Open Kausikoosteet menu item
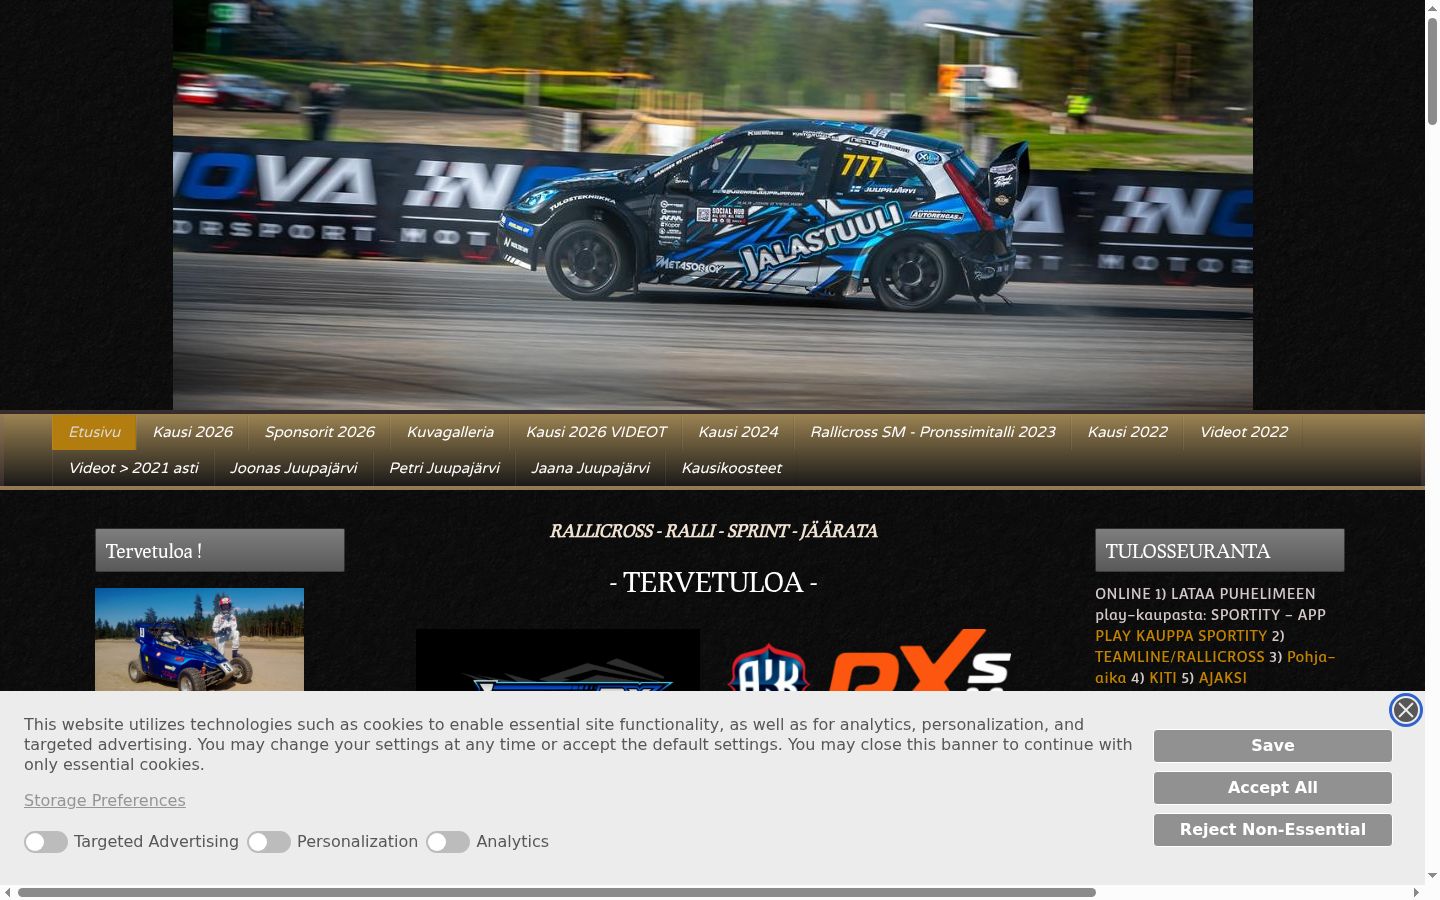The image size is (1440, 900). coord(731,468)
